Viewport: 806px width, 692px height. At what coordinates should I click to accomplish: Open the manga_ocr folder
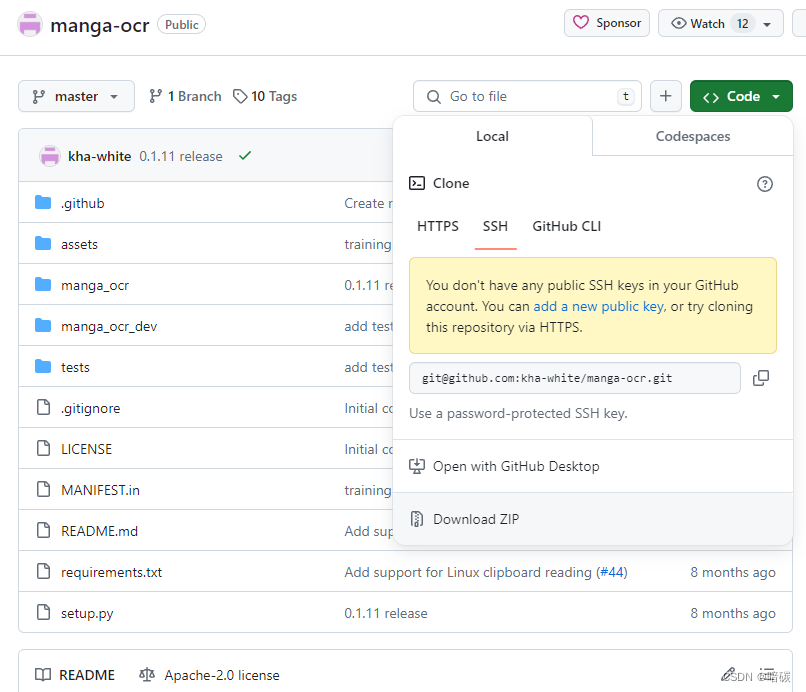[95, 285]
